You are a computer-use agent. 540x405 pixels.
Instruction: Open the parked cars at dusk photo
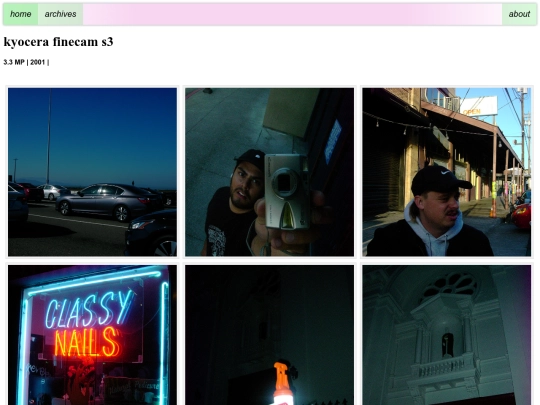coord(92,172)
